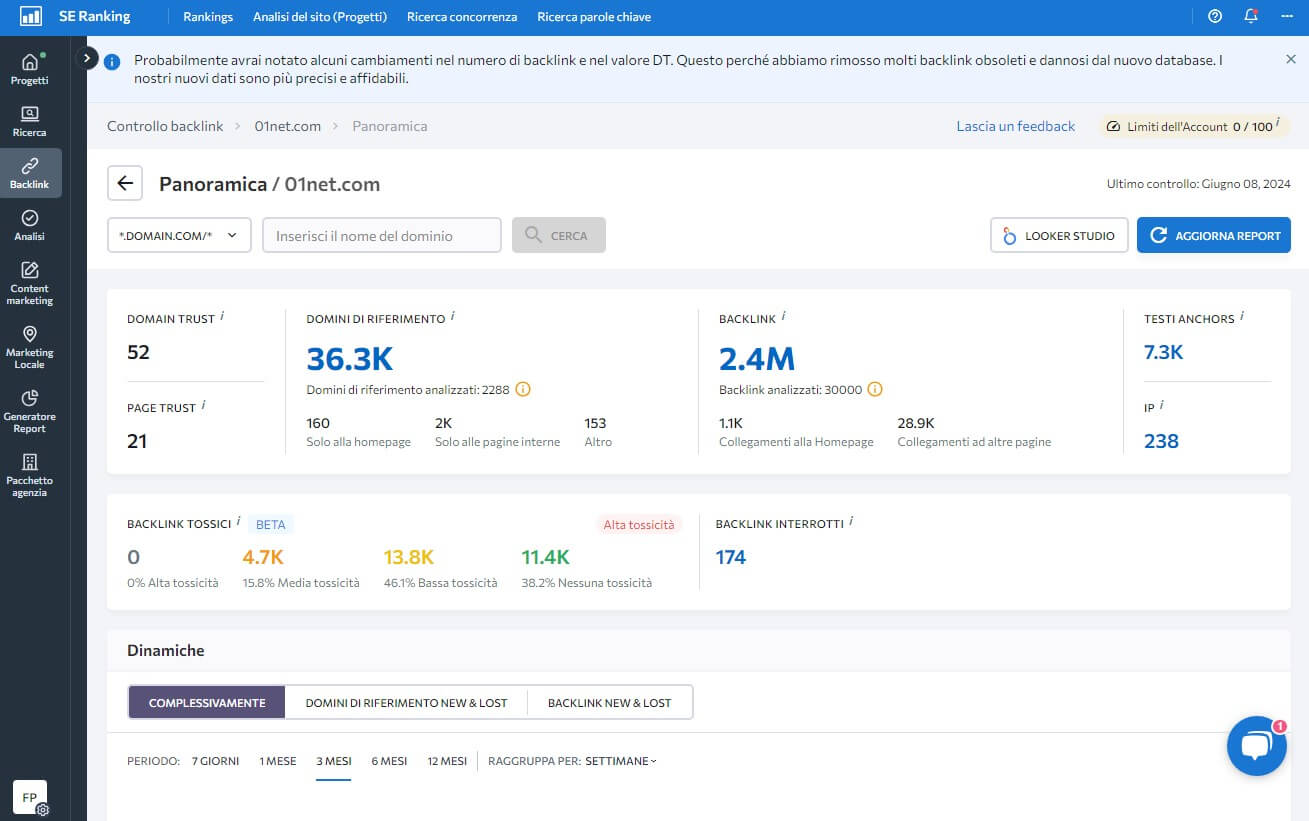Click the Backlink metric info icon
1309x821 pixels.
click(783, 316)
